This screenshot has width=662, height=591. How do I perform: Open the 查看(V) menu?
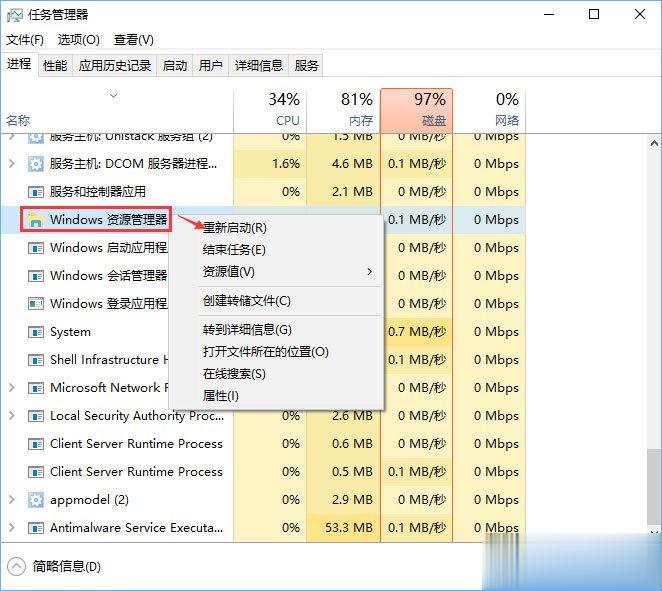point(133,40)
